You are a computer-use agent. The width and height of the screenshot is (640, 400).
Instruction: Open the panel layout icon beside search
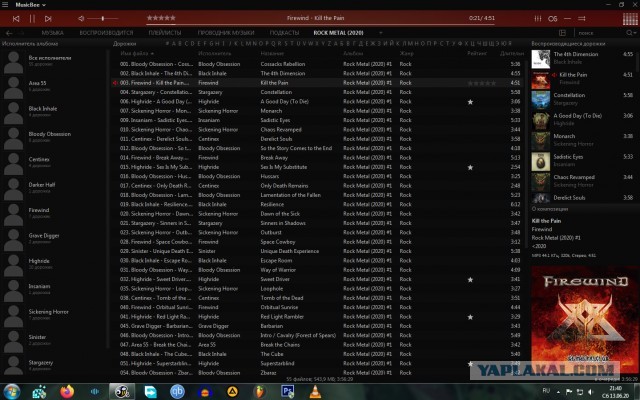tap(562, 33)
